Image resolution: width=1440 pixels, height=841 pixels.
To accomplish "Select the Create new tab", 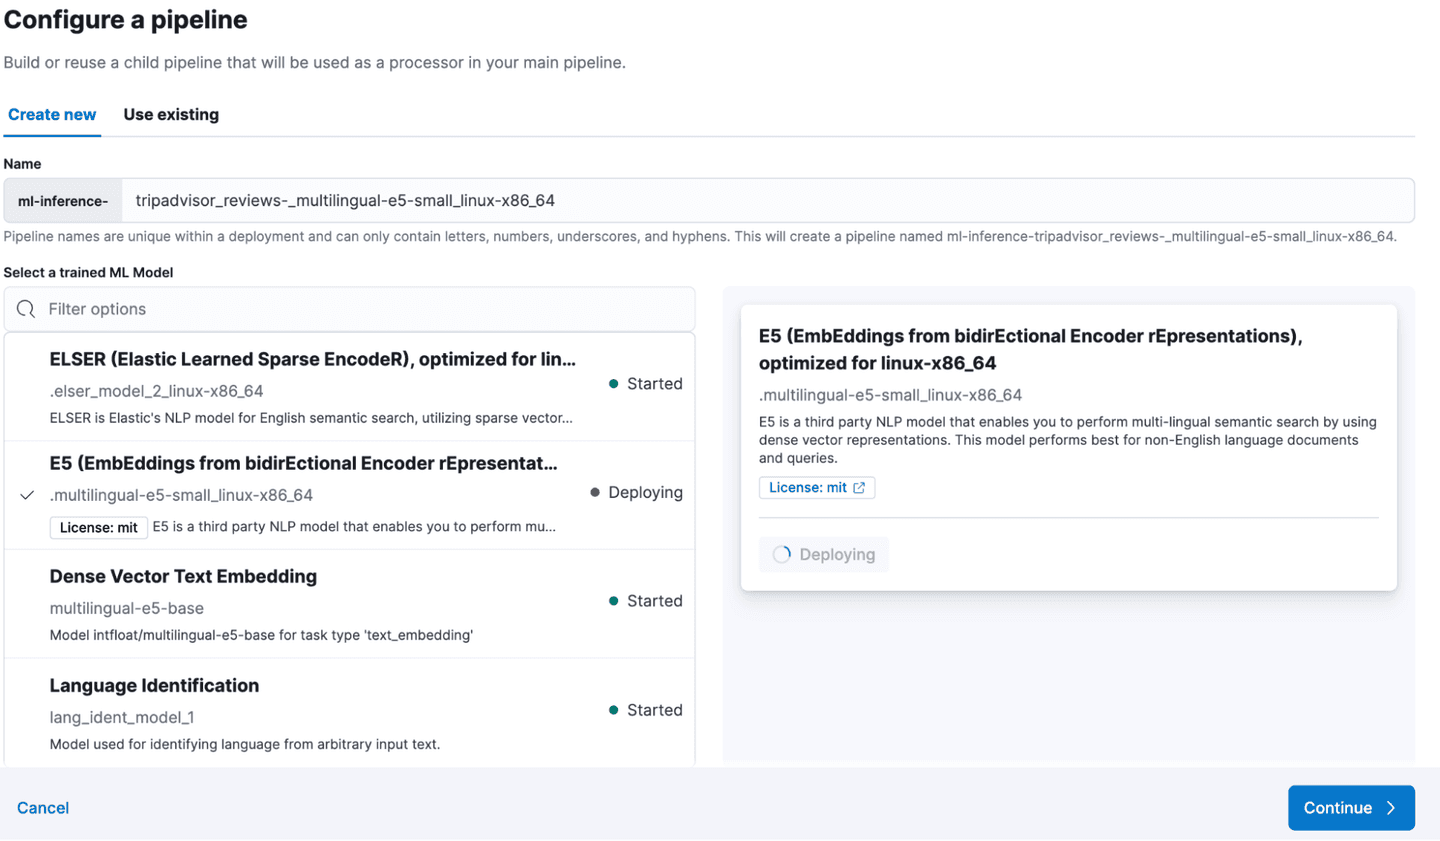I will 52,115.
